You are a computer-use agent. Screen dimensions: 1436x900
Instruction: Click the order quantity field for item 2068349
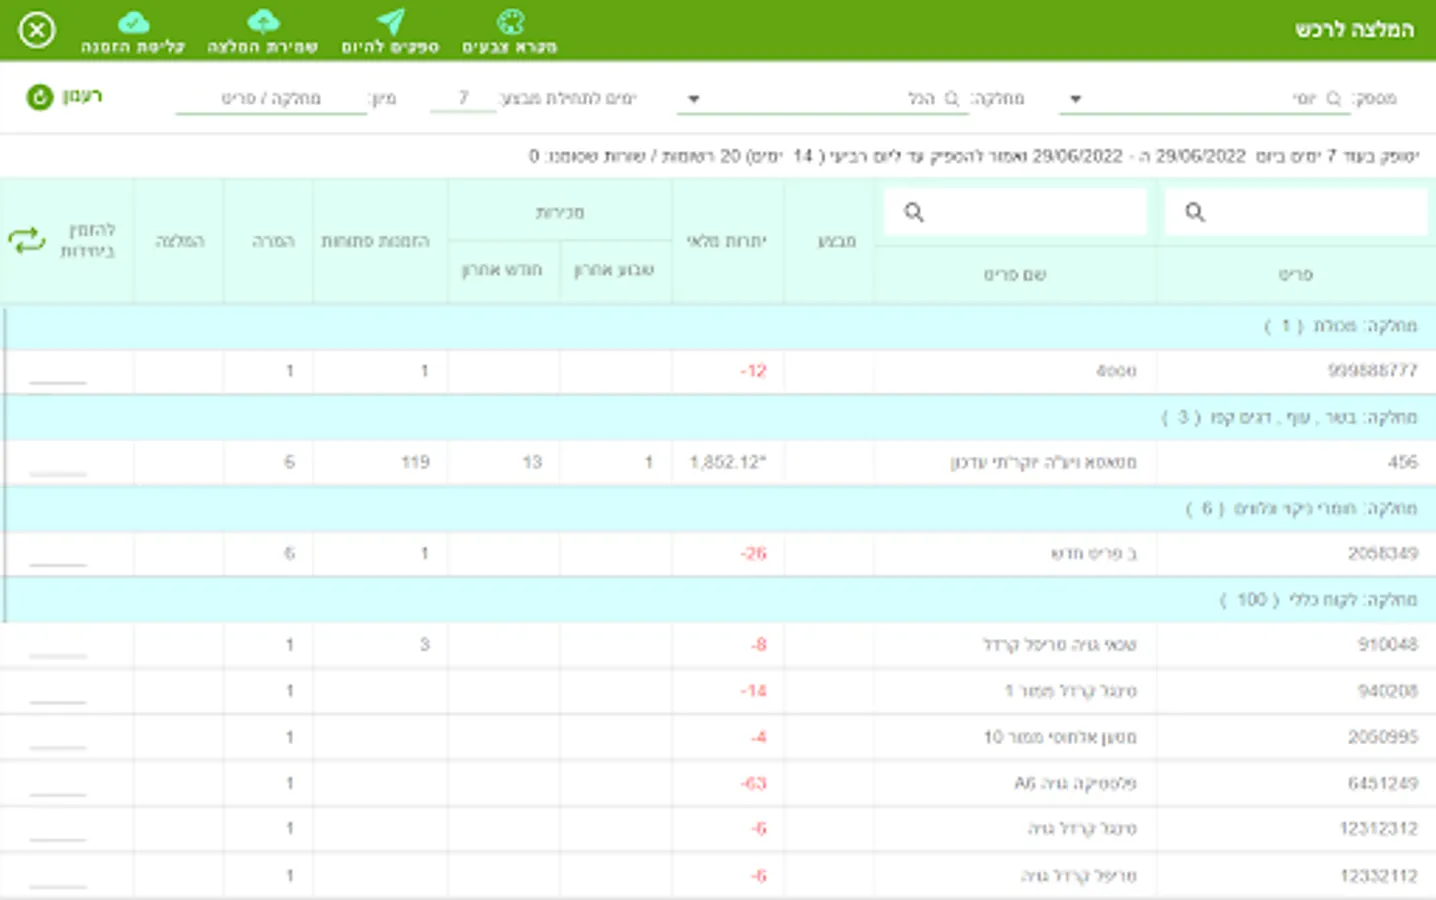58,554
